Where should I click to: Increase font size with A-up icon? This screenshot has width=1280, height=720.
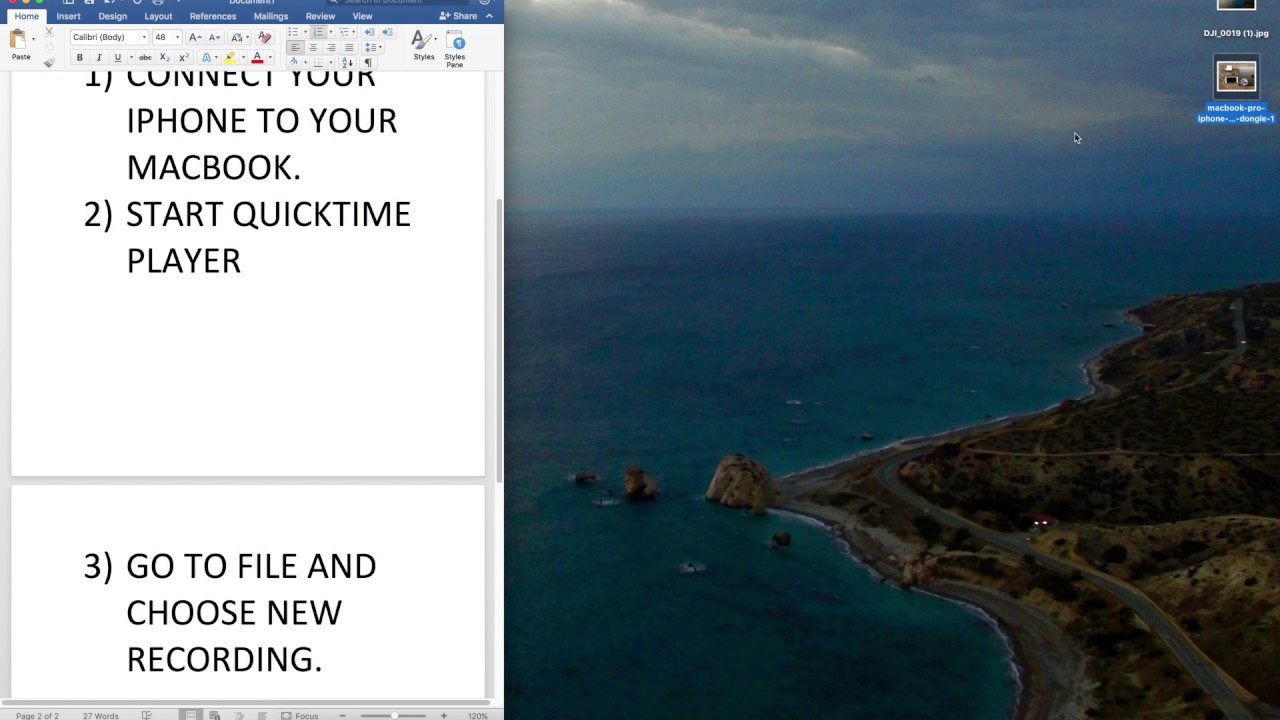tap(195, 37)
